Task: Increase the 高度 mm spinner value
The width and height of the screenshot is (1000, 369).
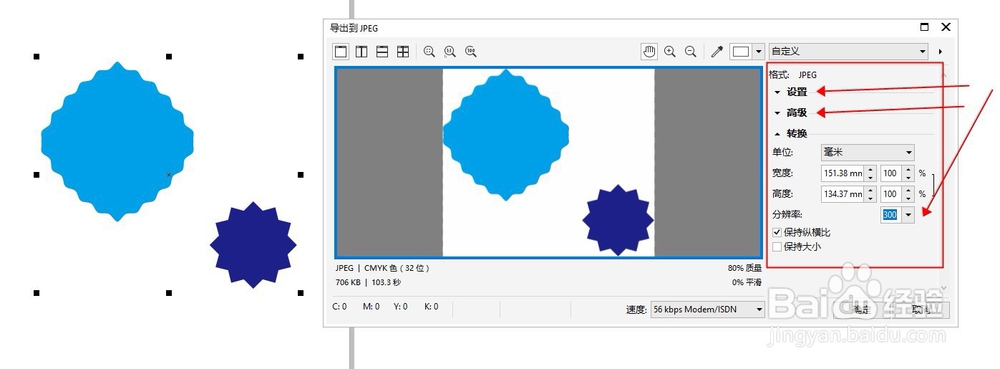Action: (870, 190)
